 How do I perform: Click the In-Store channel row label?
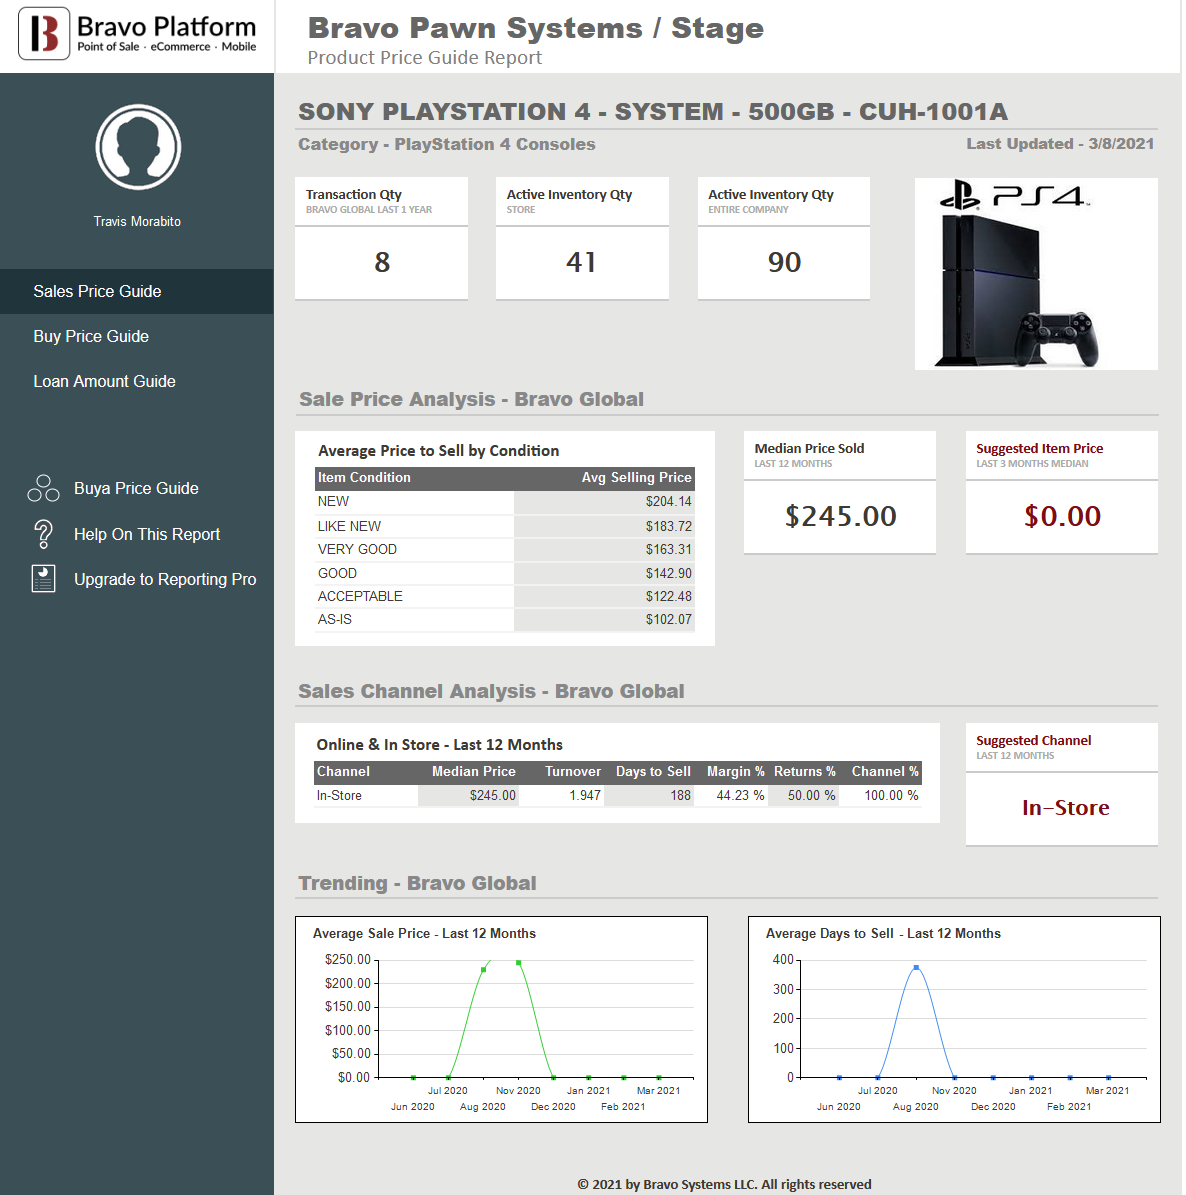pyautogui.click(x=339, y=796)
